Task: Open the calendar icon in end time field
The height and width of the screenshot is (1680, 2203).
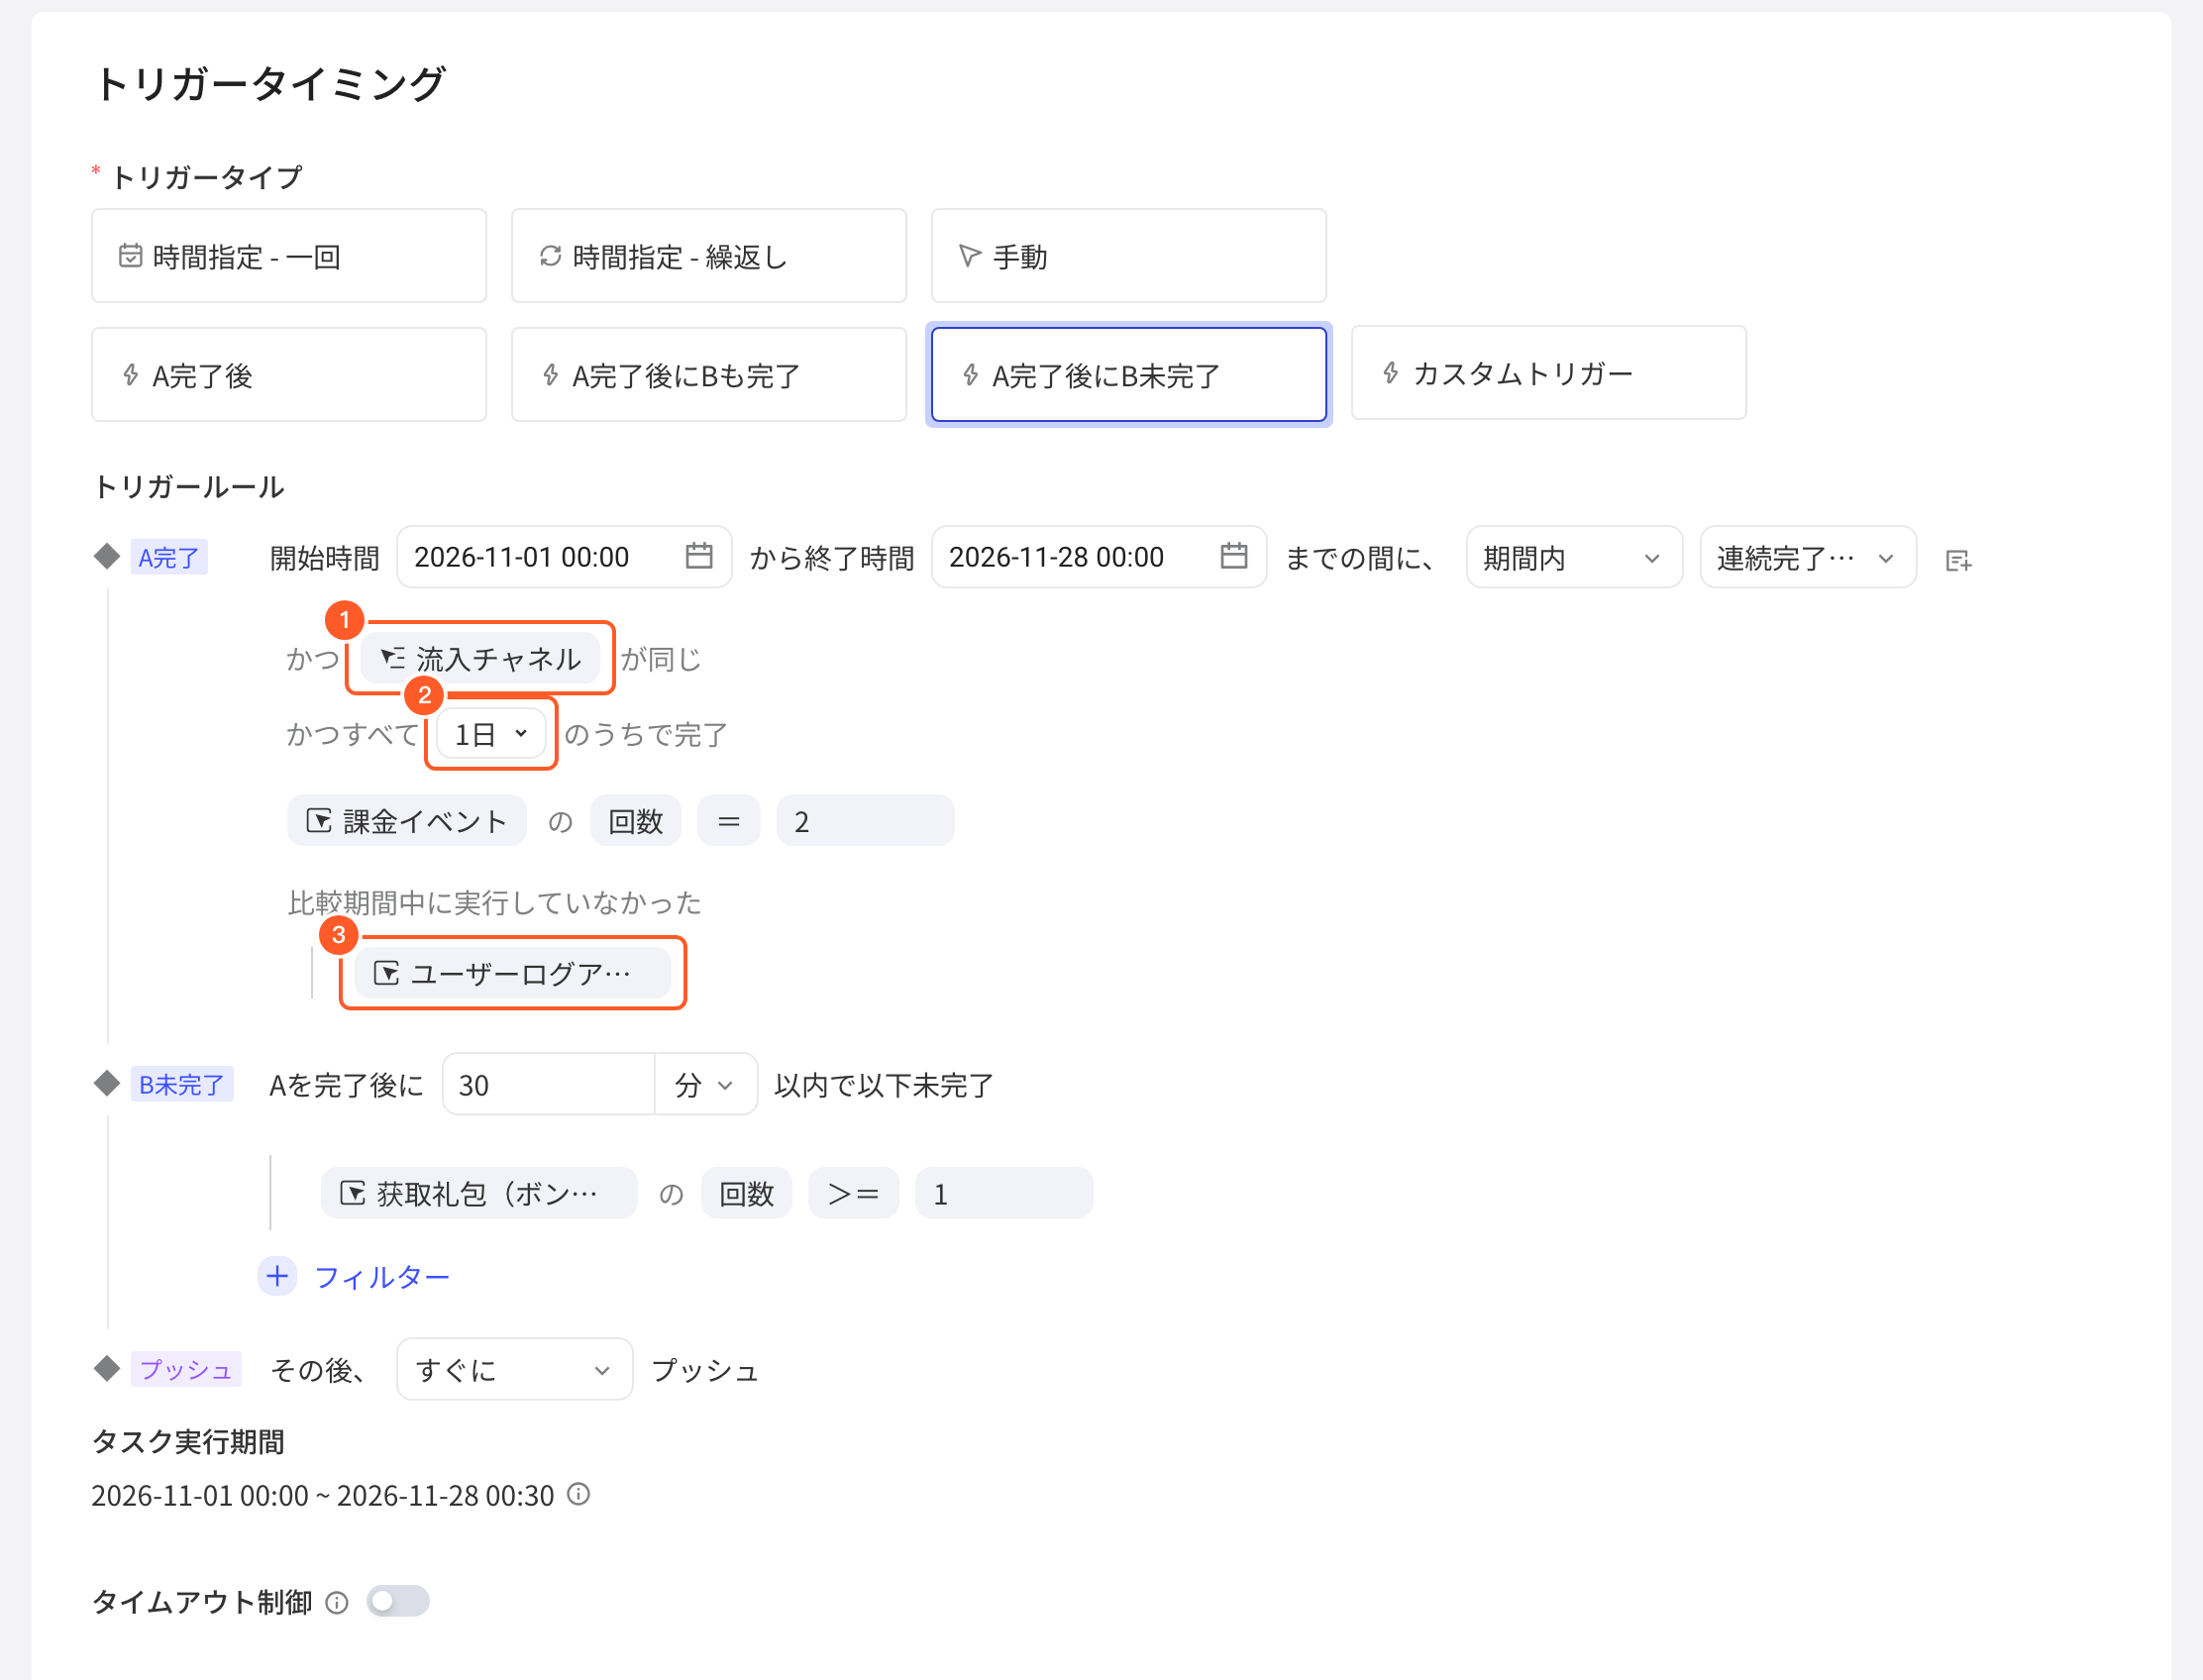Action: click(1234, 556)
